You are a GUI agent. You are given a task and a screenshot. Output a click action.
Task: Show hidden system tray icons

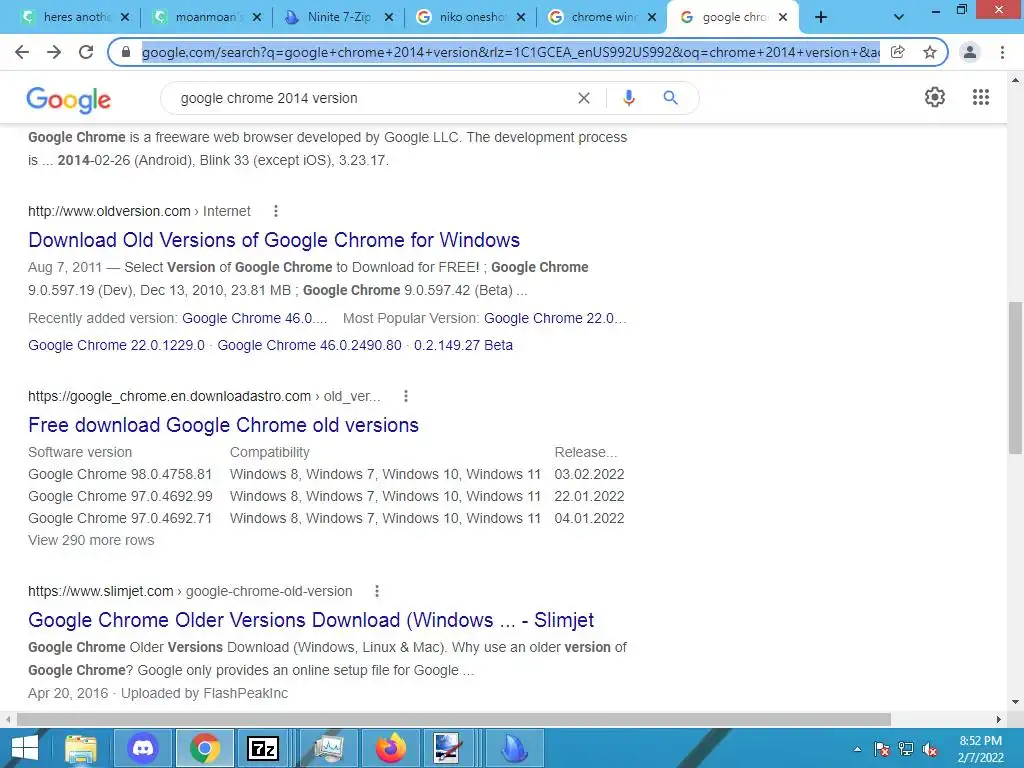857,750
